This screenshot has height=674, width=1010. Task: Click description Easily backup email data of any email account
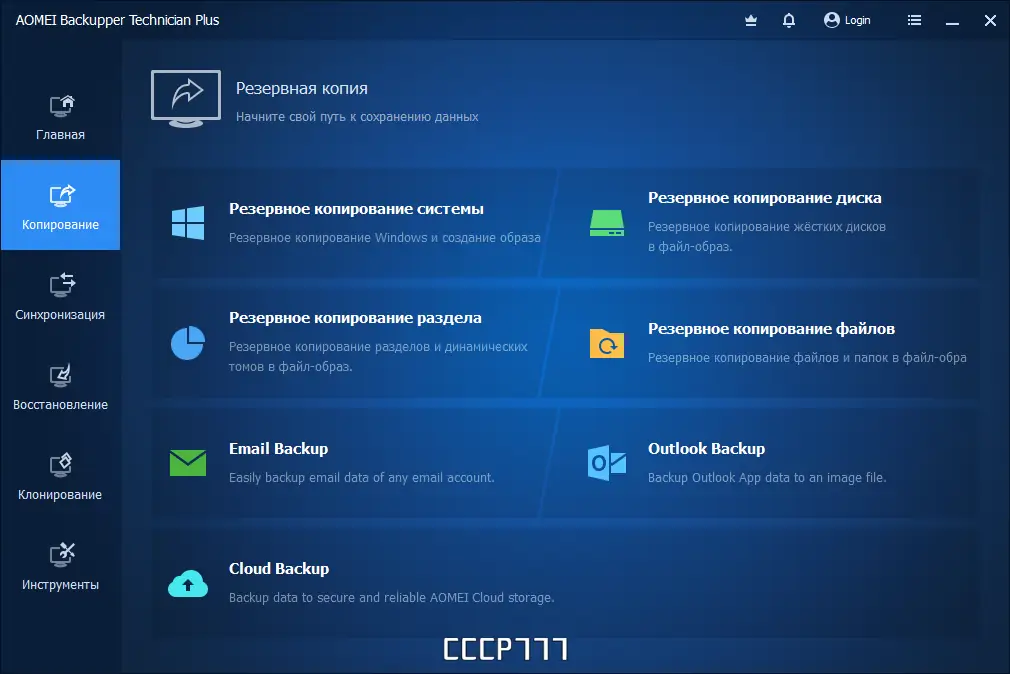[x=361, y=477]
